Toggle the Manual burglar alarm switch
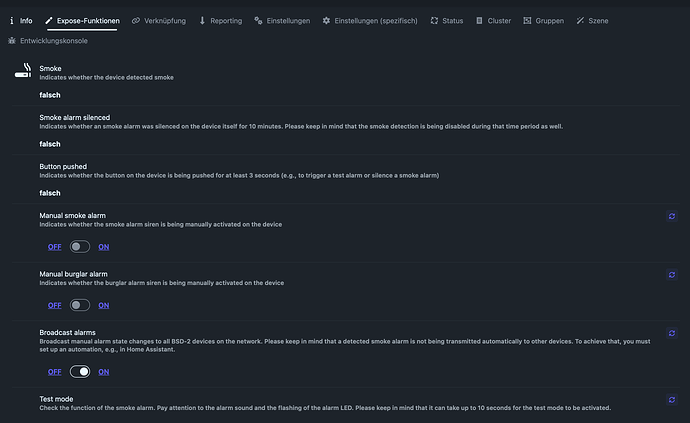The image size is (690, 423). click(80, 305)
